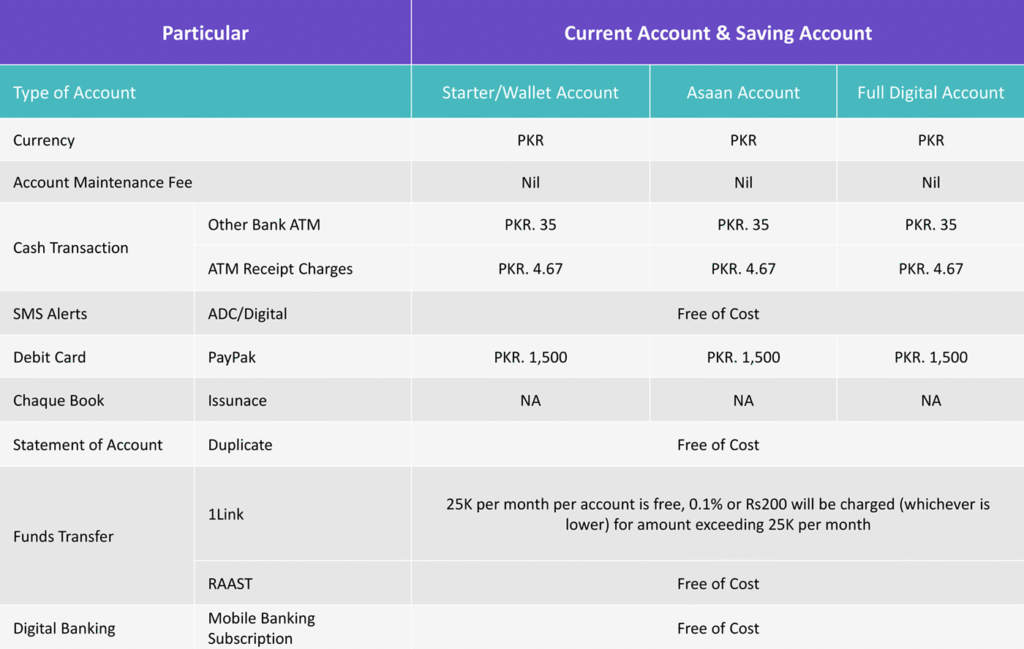
Task: Click the 'ATM Receipt Charges' label
Action: [x=280, y=268]
